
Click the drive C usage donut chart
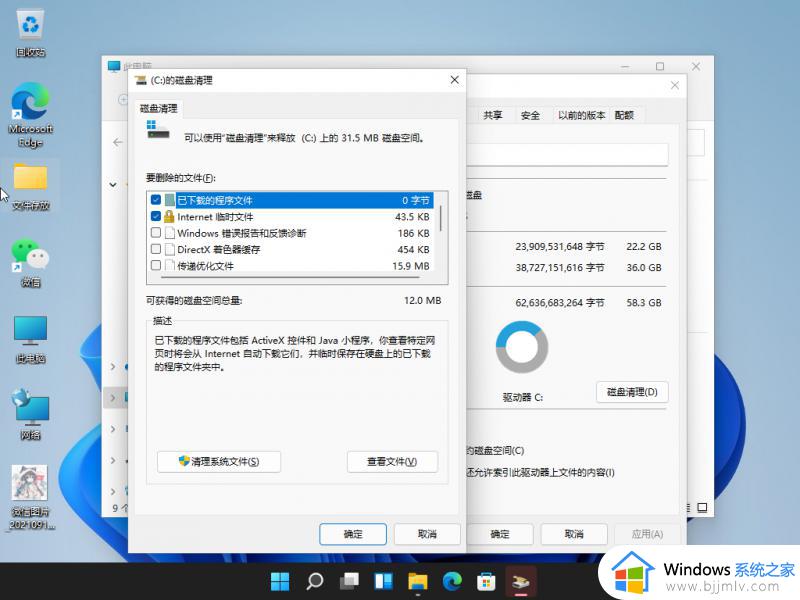[522, 347]
